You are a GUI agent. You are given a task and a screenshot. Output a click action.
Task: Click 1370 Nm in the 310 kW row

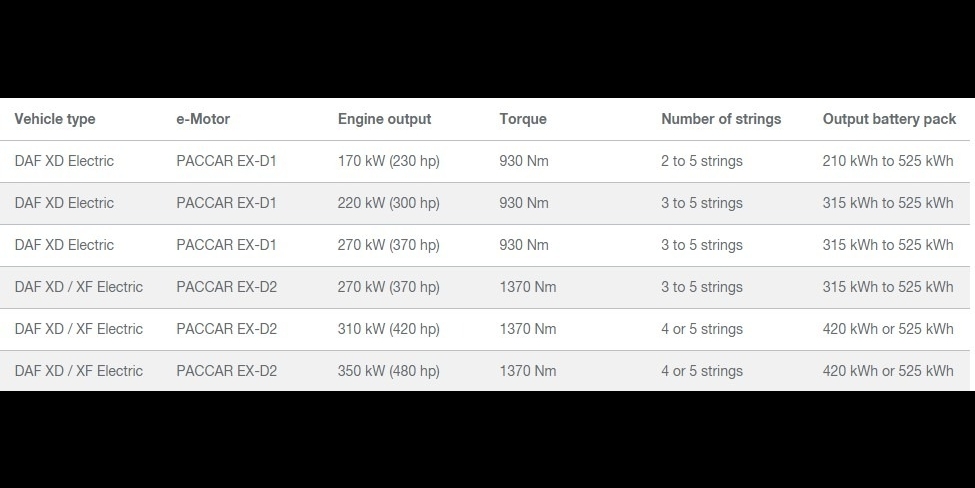(x=527, y=329)
